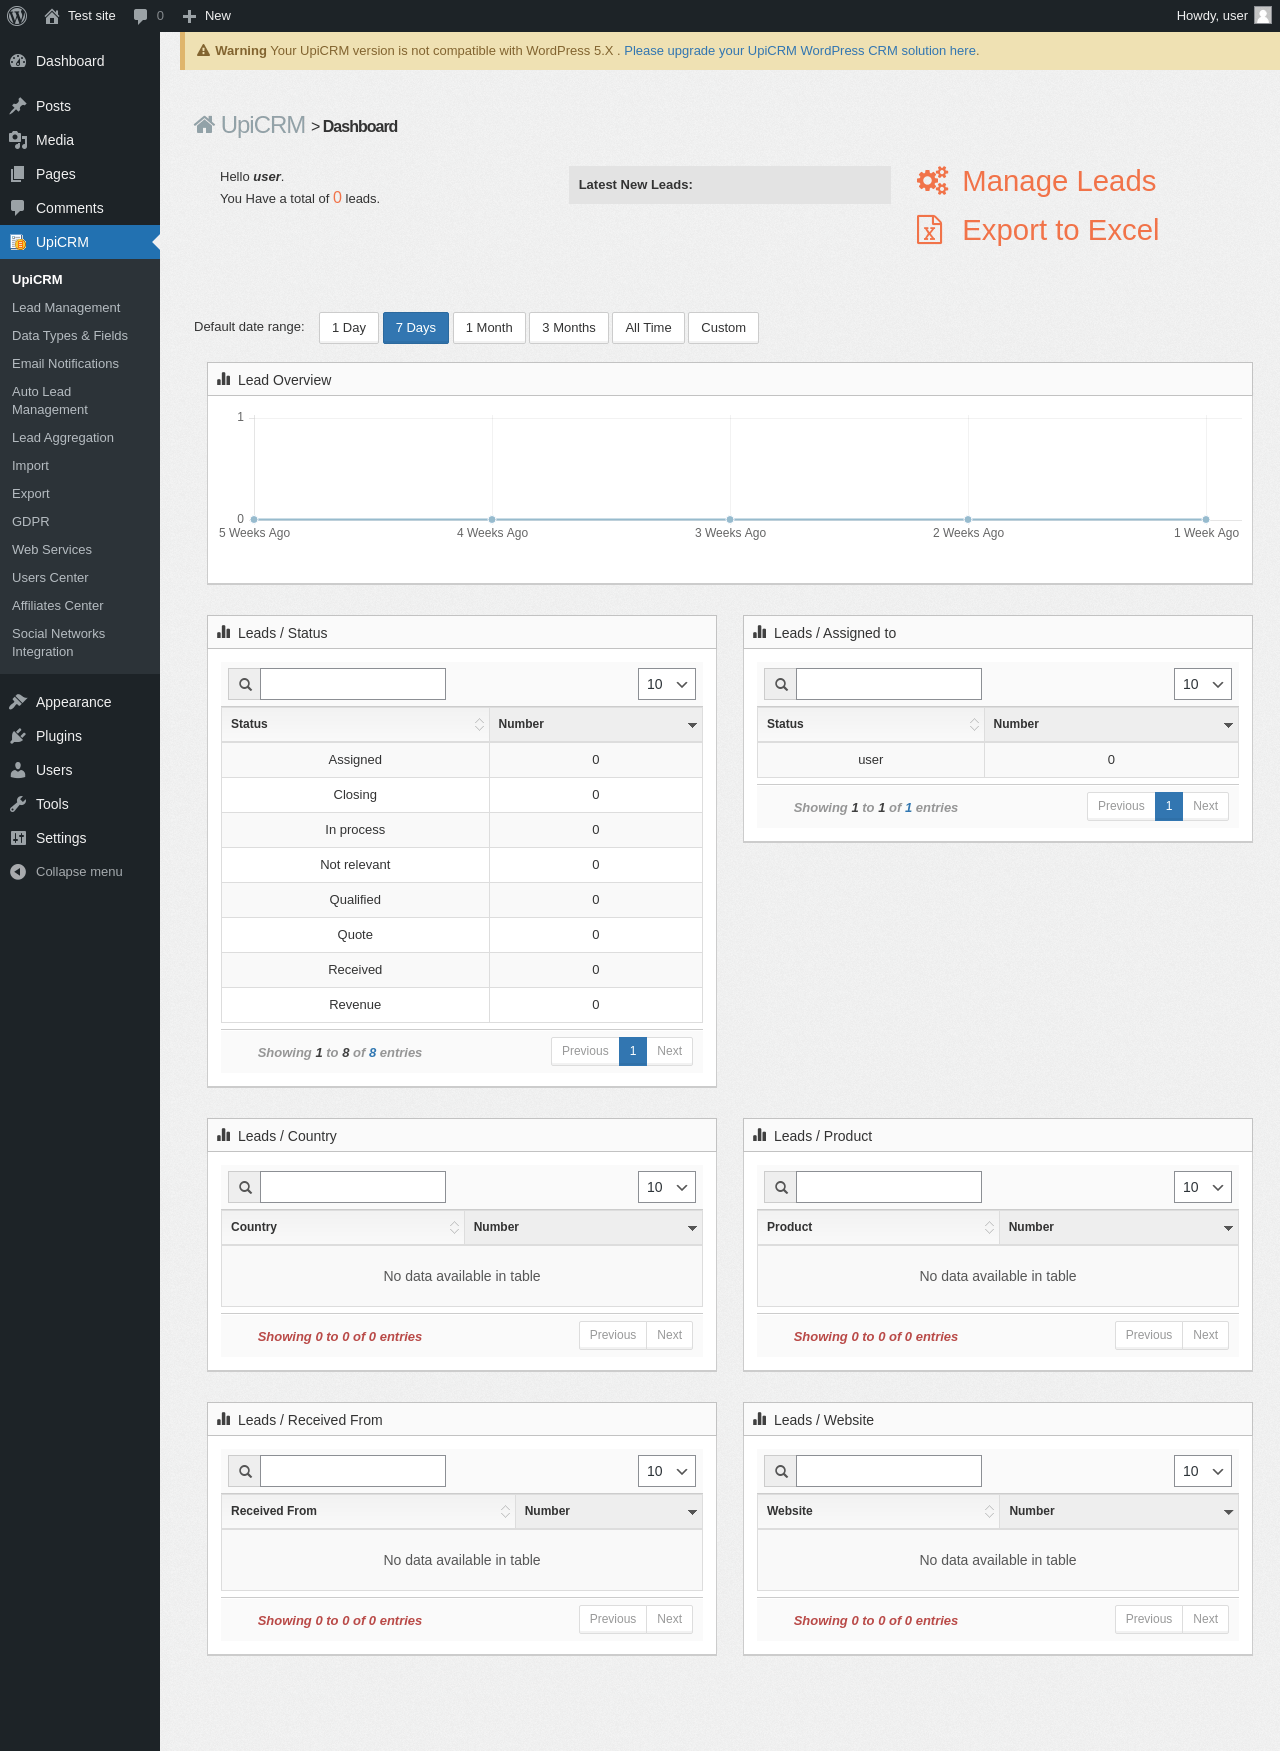1280x1751 pixels.
Task: Select the 1 Month date range
Action: point(489,328)
